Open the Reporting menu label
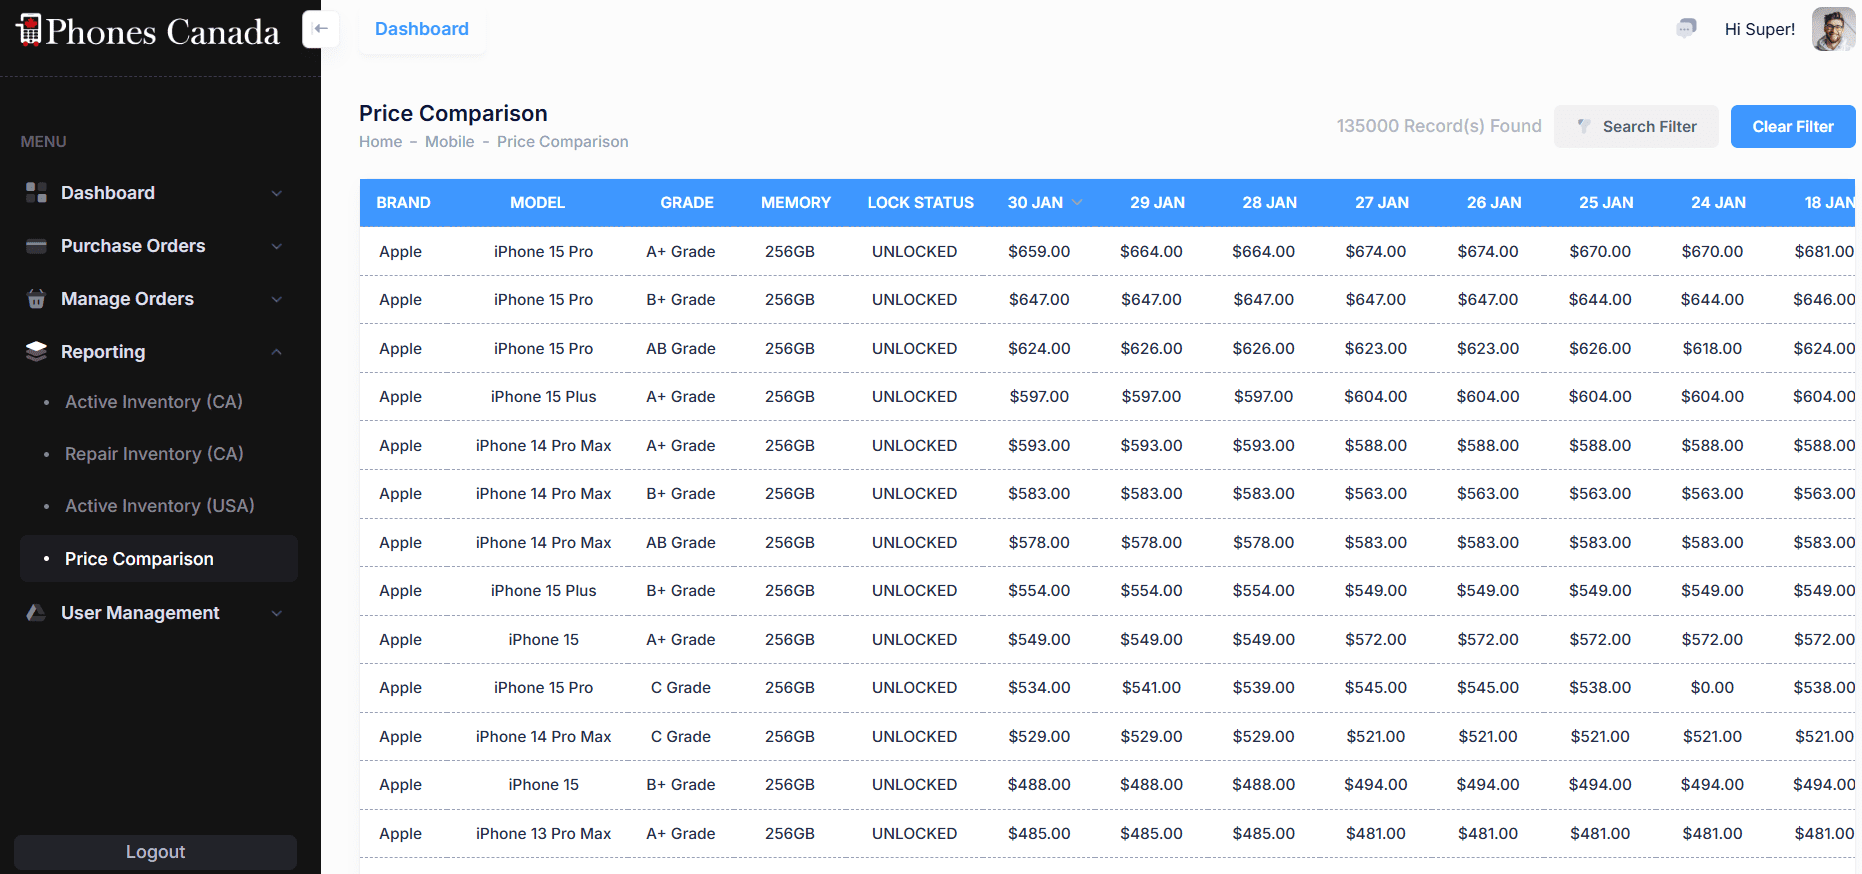 103,352
